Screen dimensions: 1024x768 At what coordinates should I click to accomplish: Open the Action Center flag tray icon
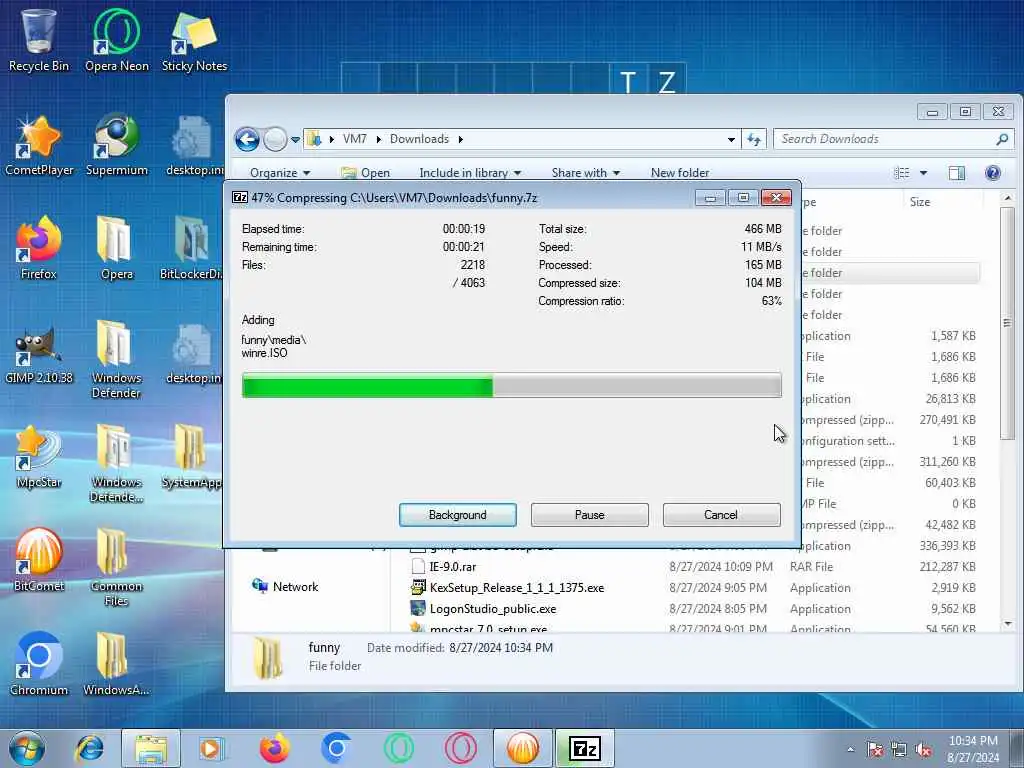874,749
